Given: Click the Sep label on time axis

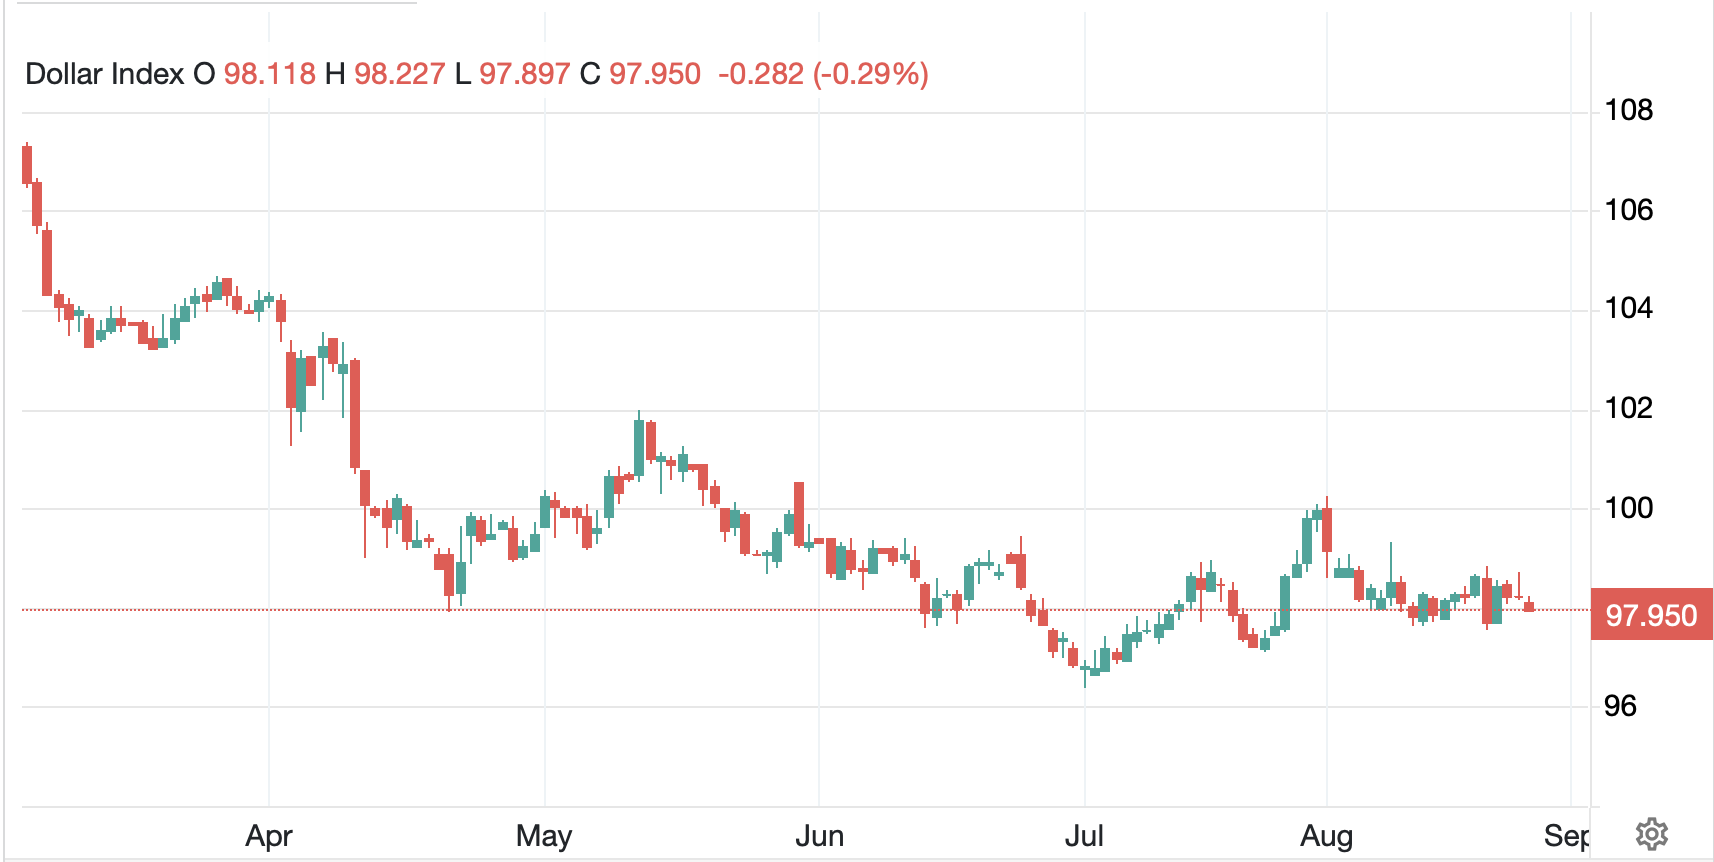Looking at the screenshot, I should [x=1566, y=836].
